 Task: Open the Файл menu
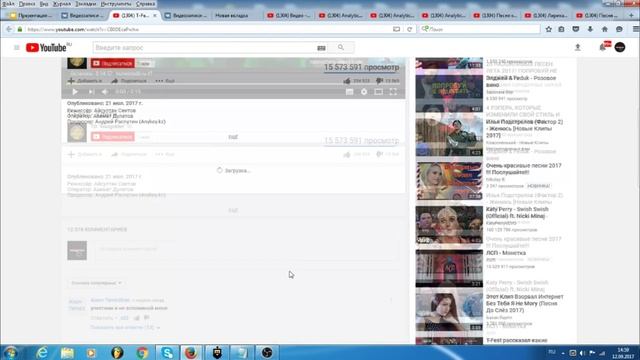click(x=8, y=4)
